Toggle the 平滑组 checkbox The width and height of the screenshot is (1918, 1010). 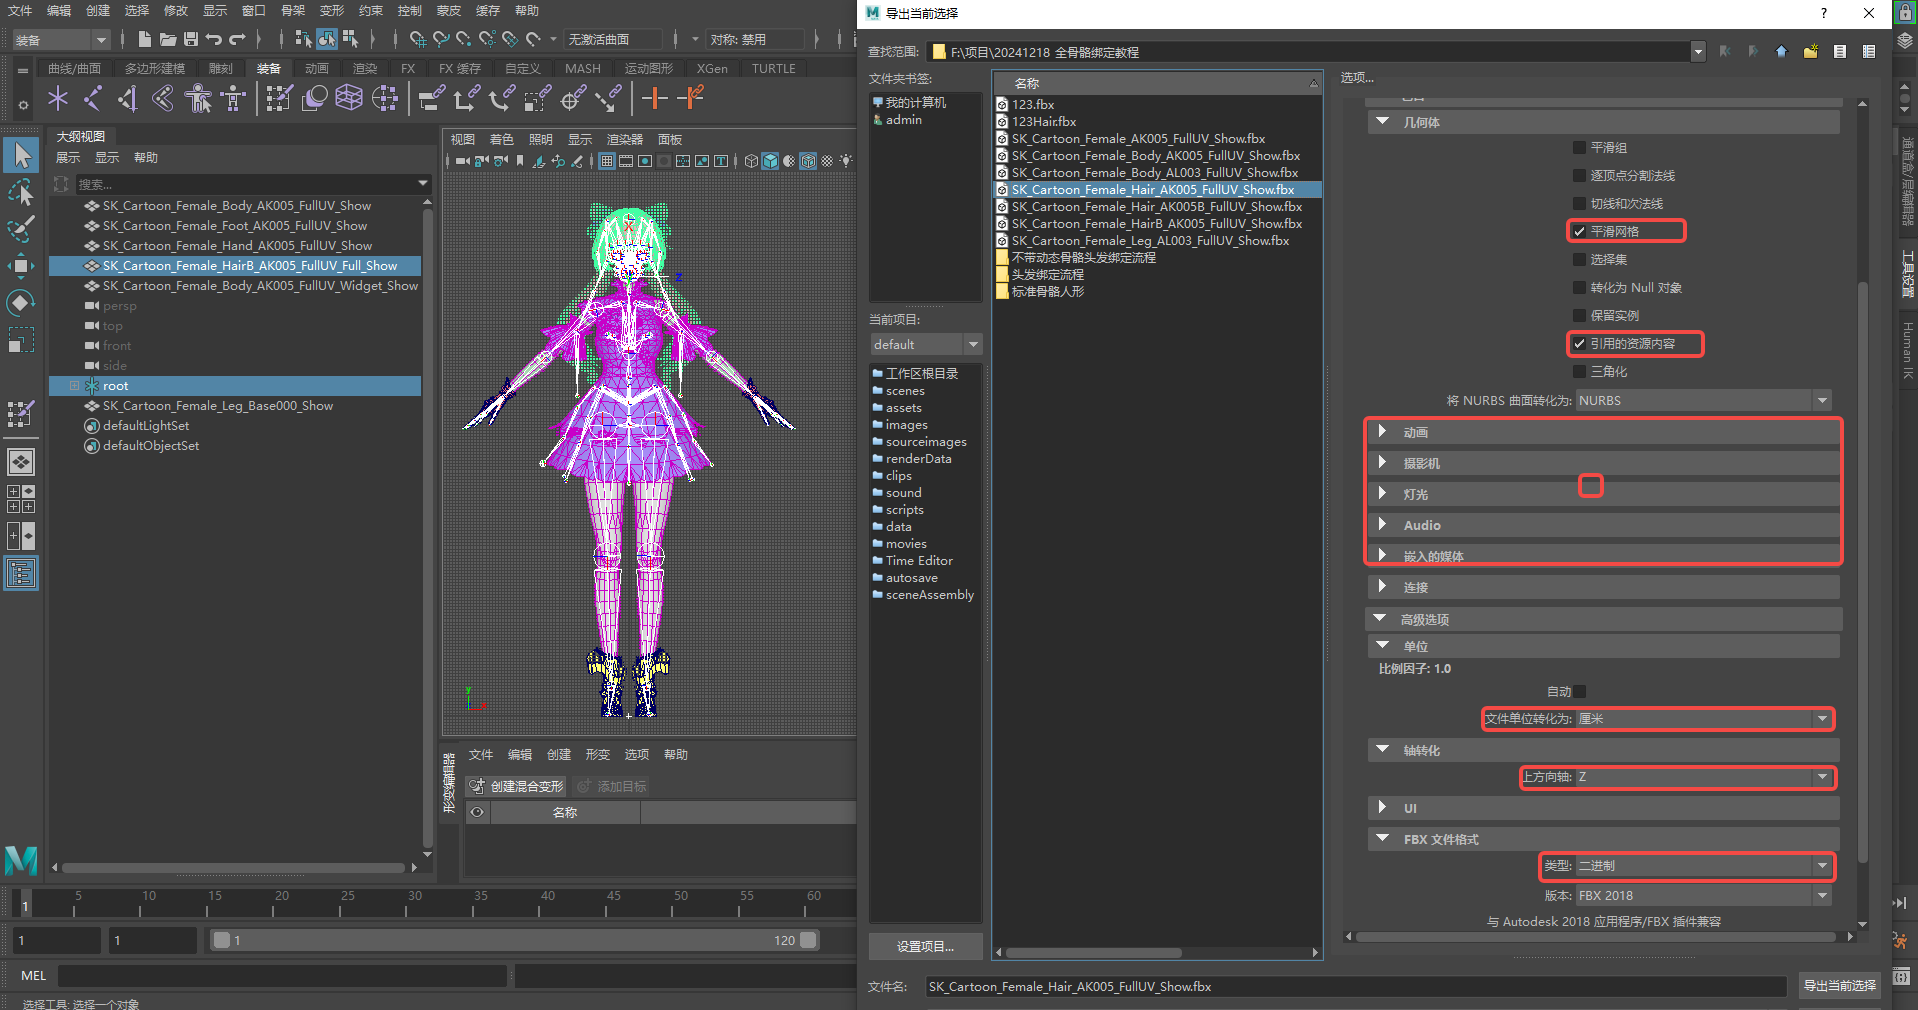1579,147
